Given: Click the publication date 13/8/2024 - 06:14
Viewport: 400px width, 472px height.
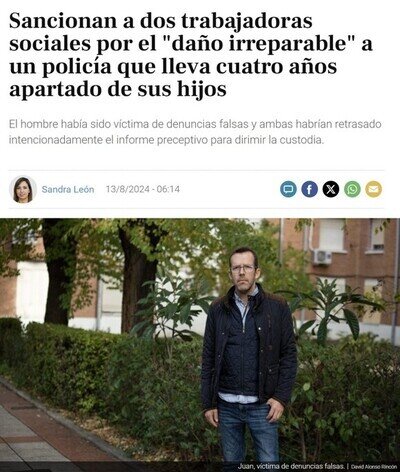Looking at the screenshot, I should pyautogui.click(x=143, y=189).
